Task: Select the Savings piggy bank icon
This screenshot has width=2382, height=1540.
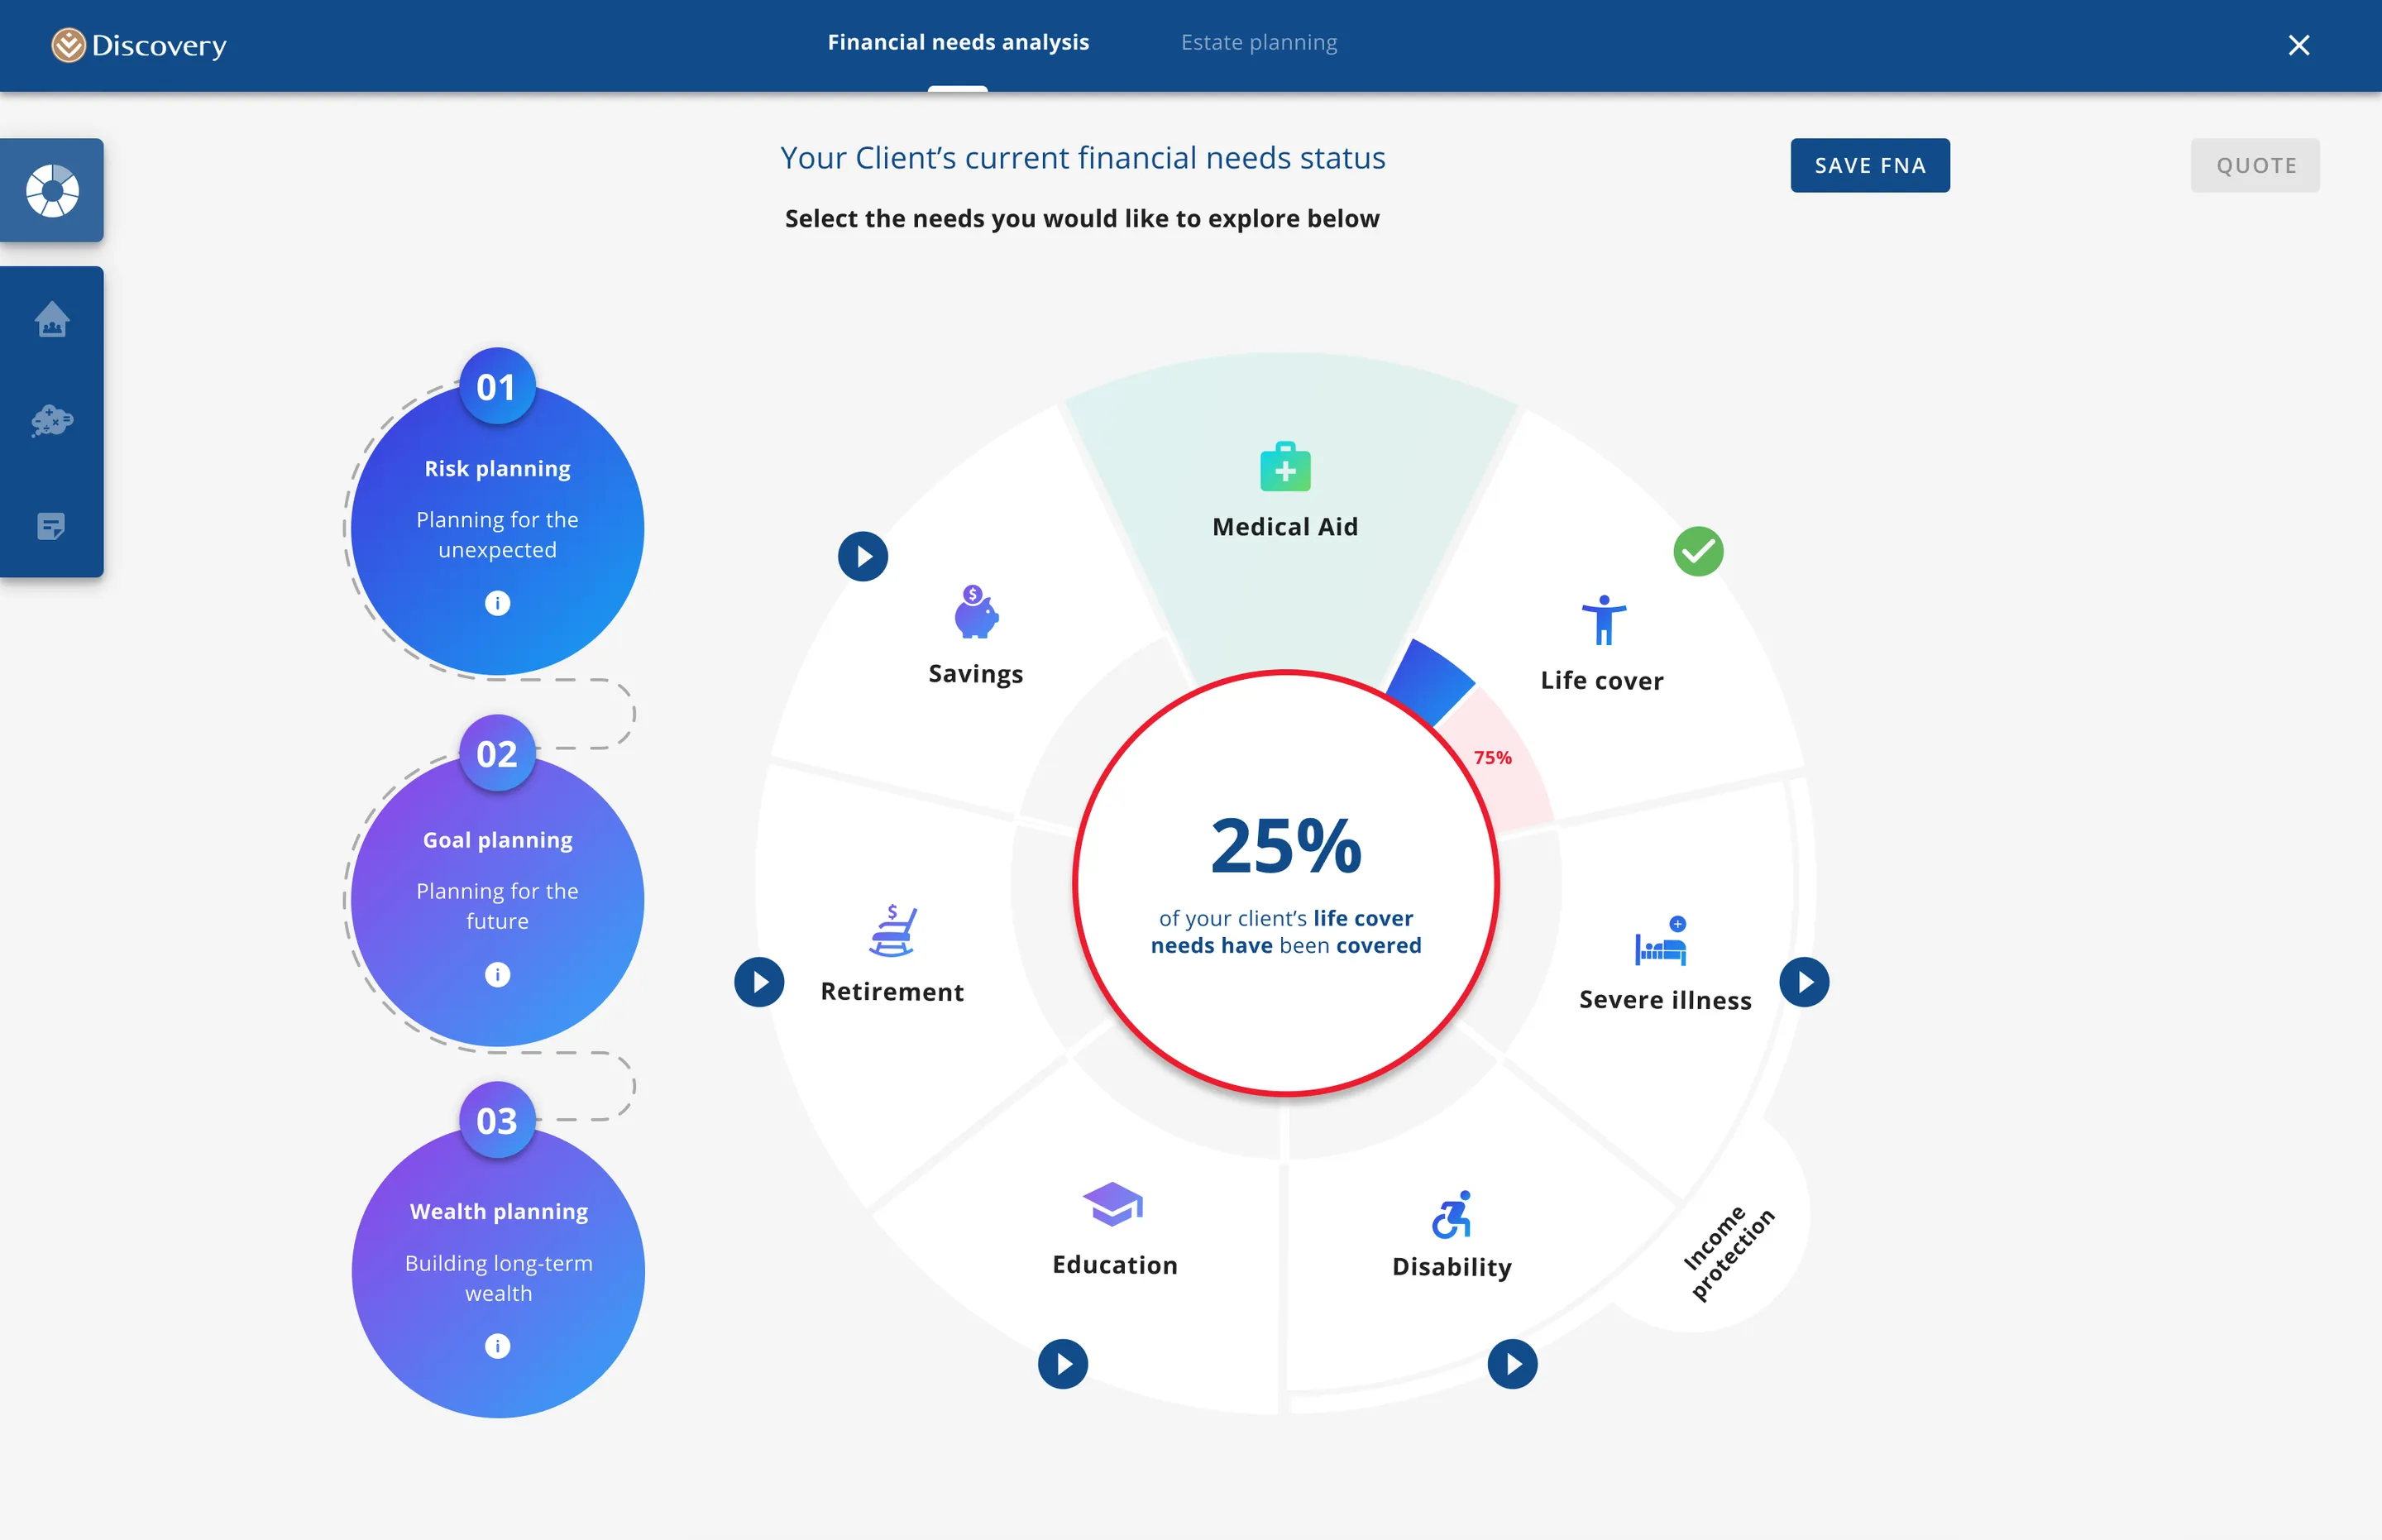Action: pyautogui.click(x=975, y=612)
